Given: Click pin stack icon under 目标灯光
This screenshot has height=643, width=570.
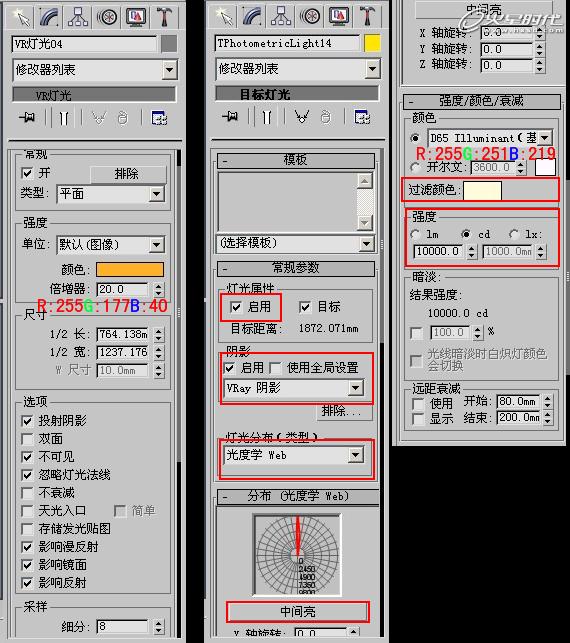Looking at the screenshot, I should 230,117.
